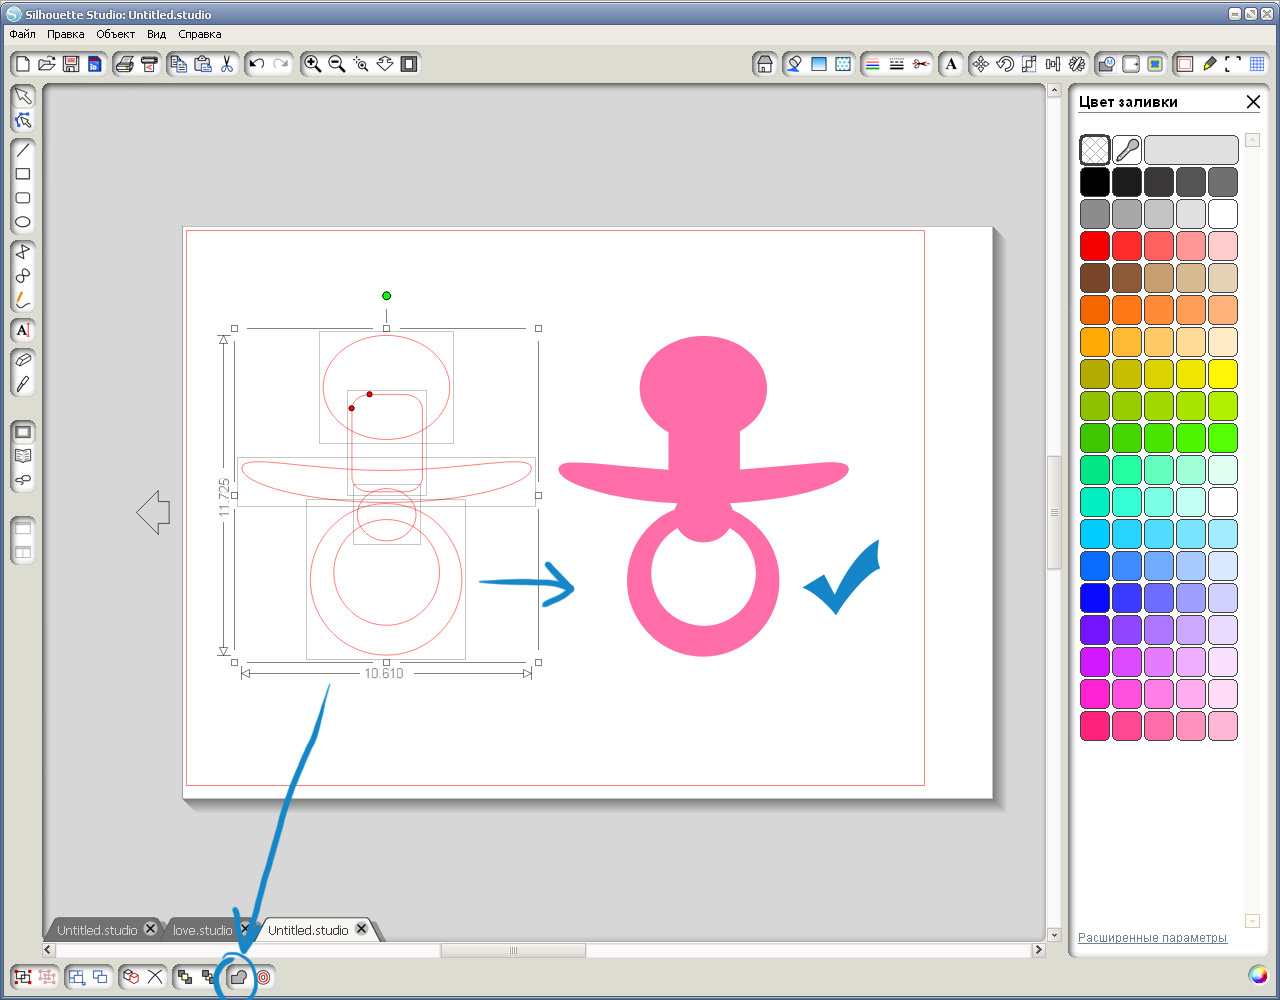Screen dimensions: 1280x1000
Task: Open the line color window
Action: point(873,64)
